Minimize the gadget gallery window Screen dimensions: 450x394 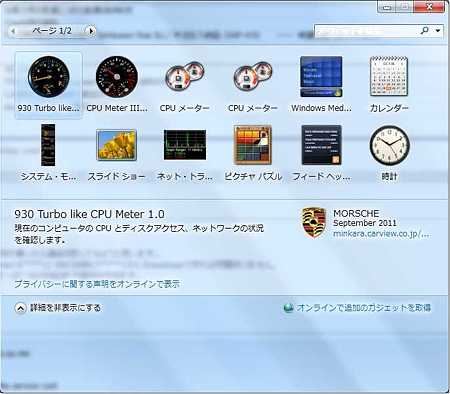[x=387, y=7]
